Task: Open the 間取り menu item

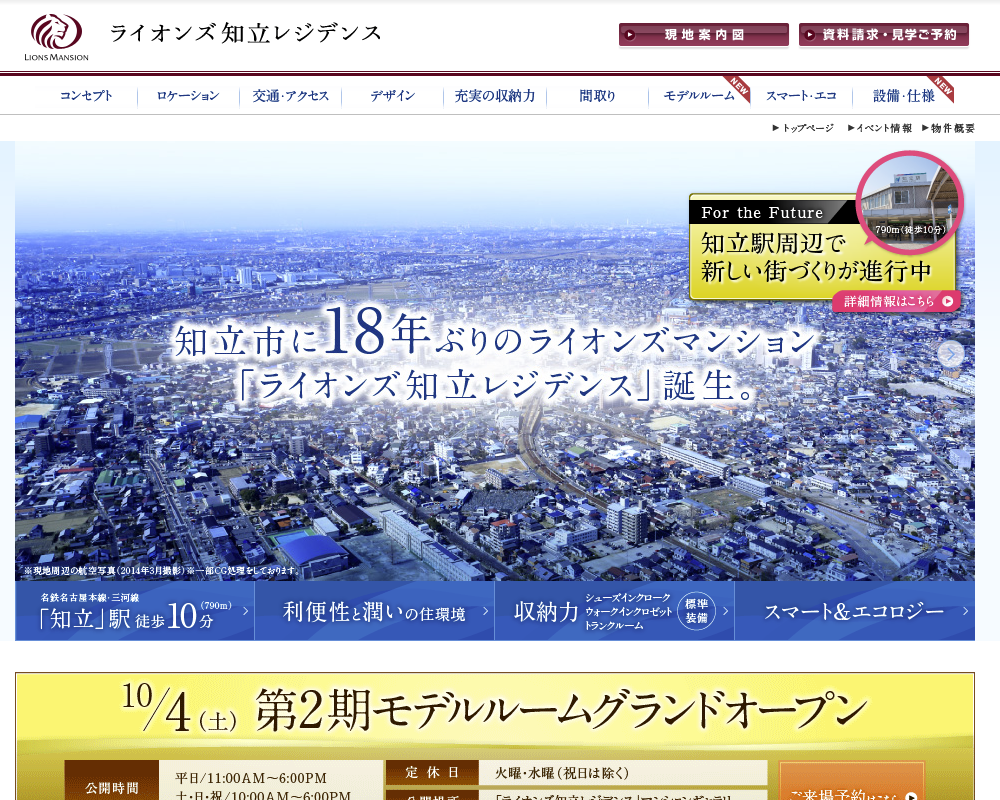Action: (x=597, y=96)
